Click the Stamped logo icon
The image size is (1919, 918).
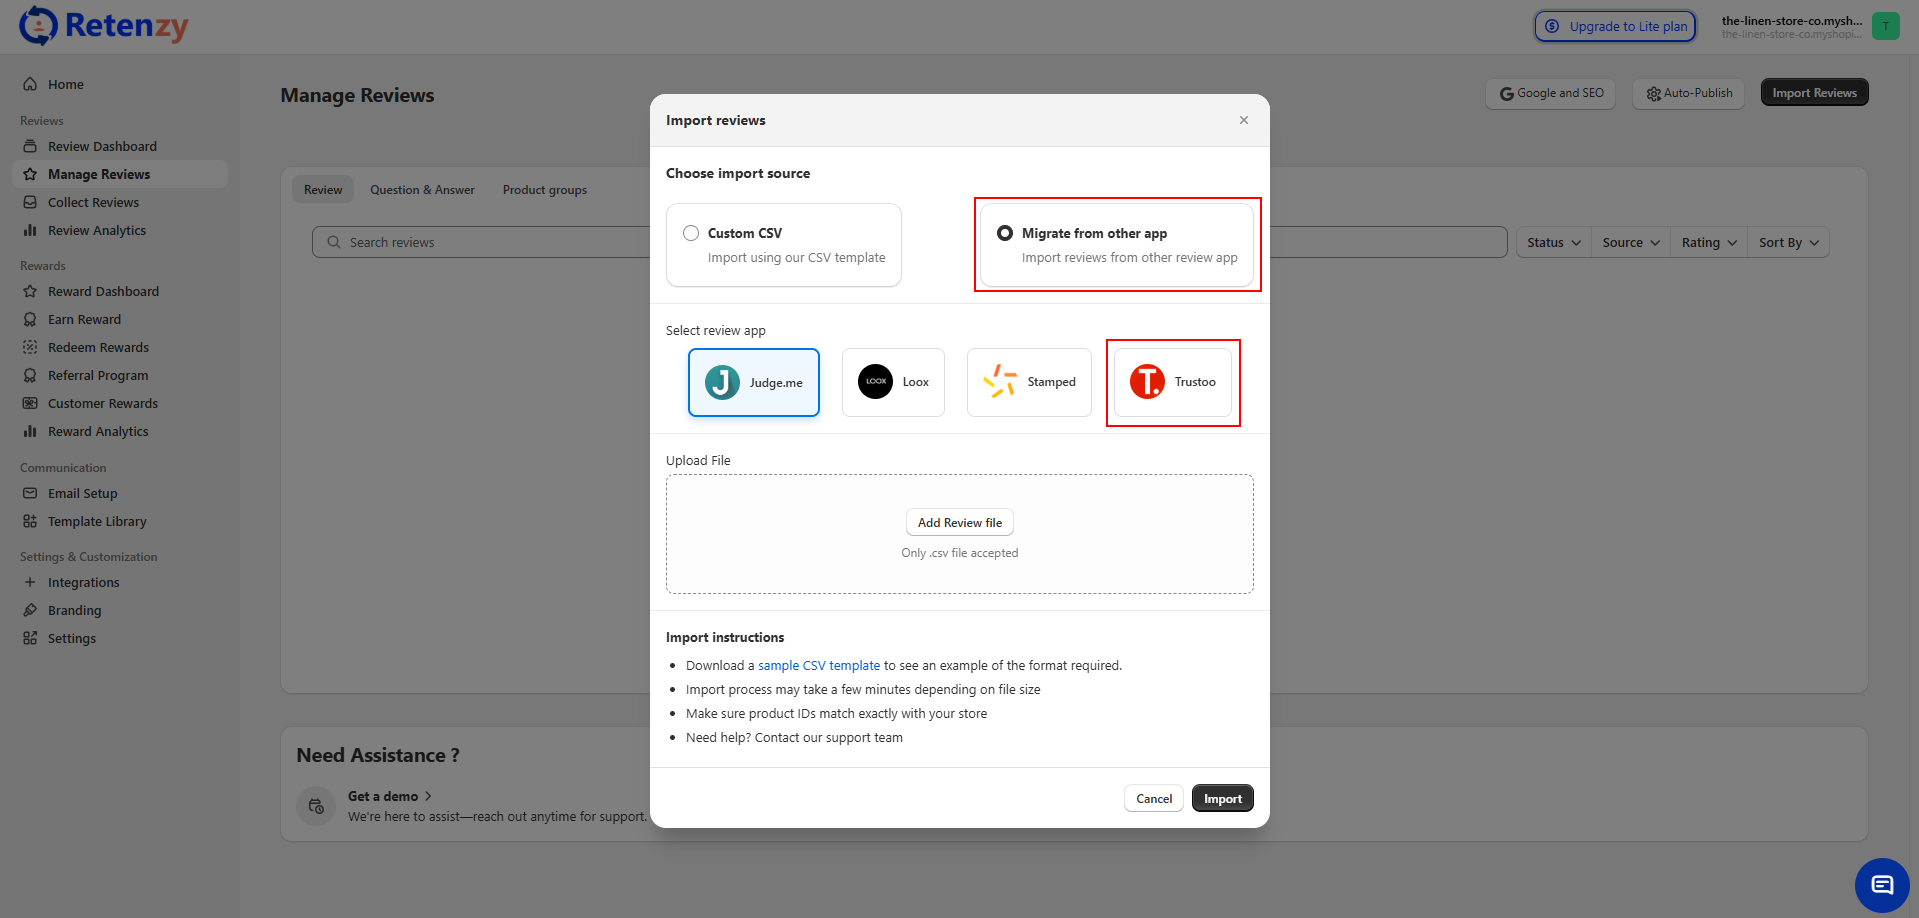tap(1000, 381)
